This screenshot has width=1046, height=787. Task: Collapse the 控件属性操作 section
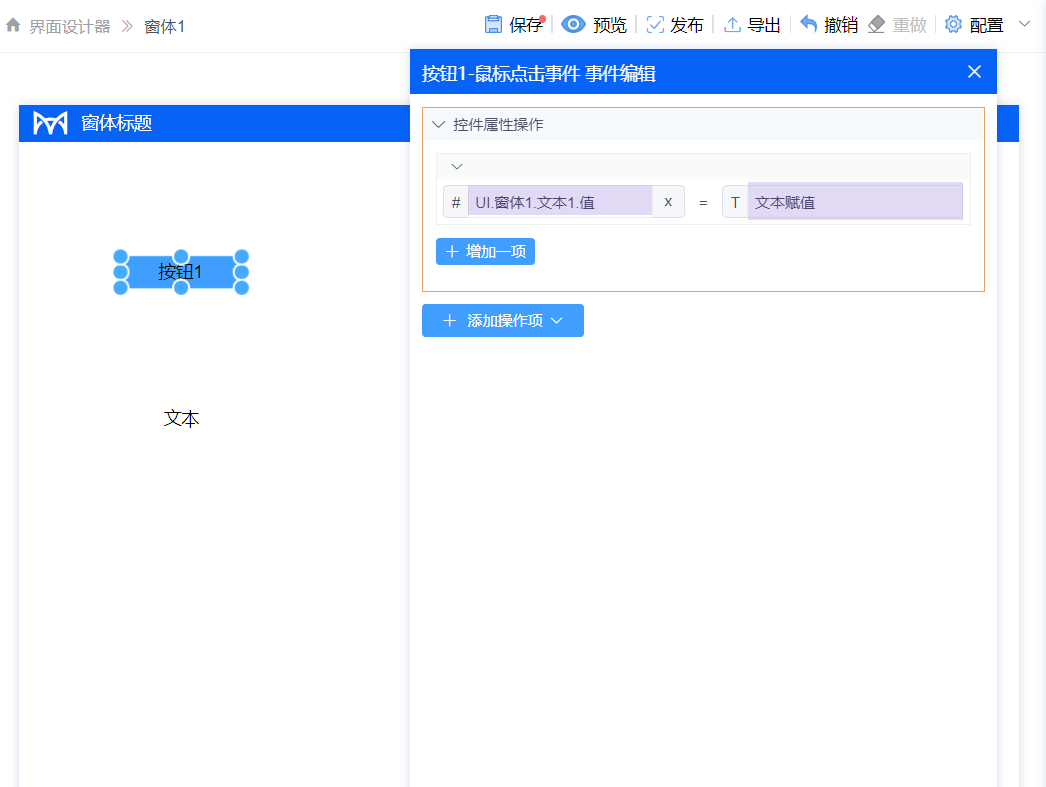coord(438,124)
